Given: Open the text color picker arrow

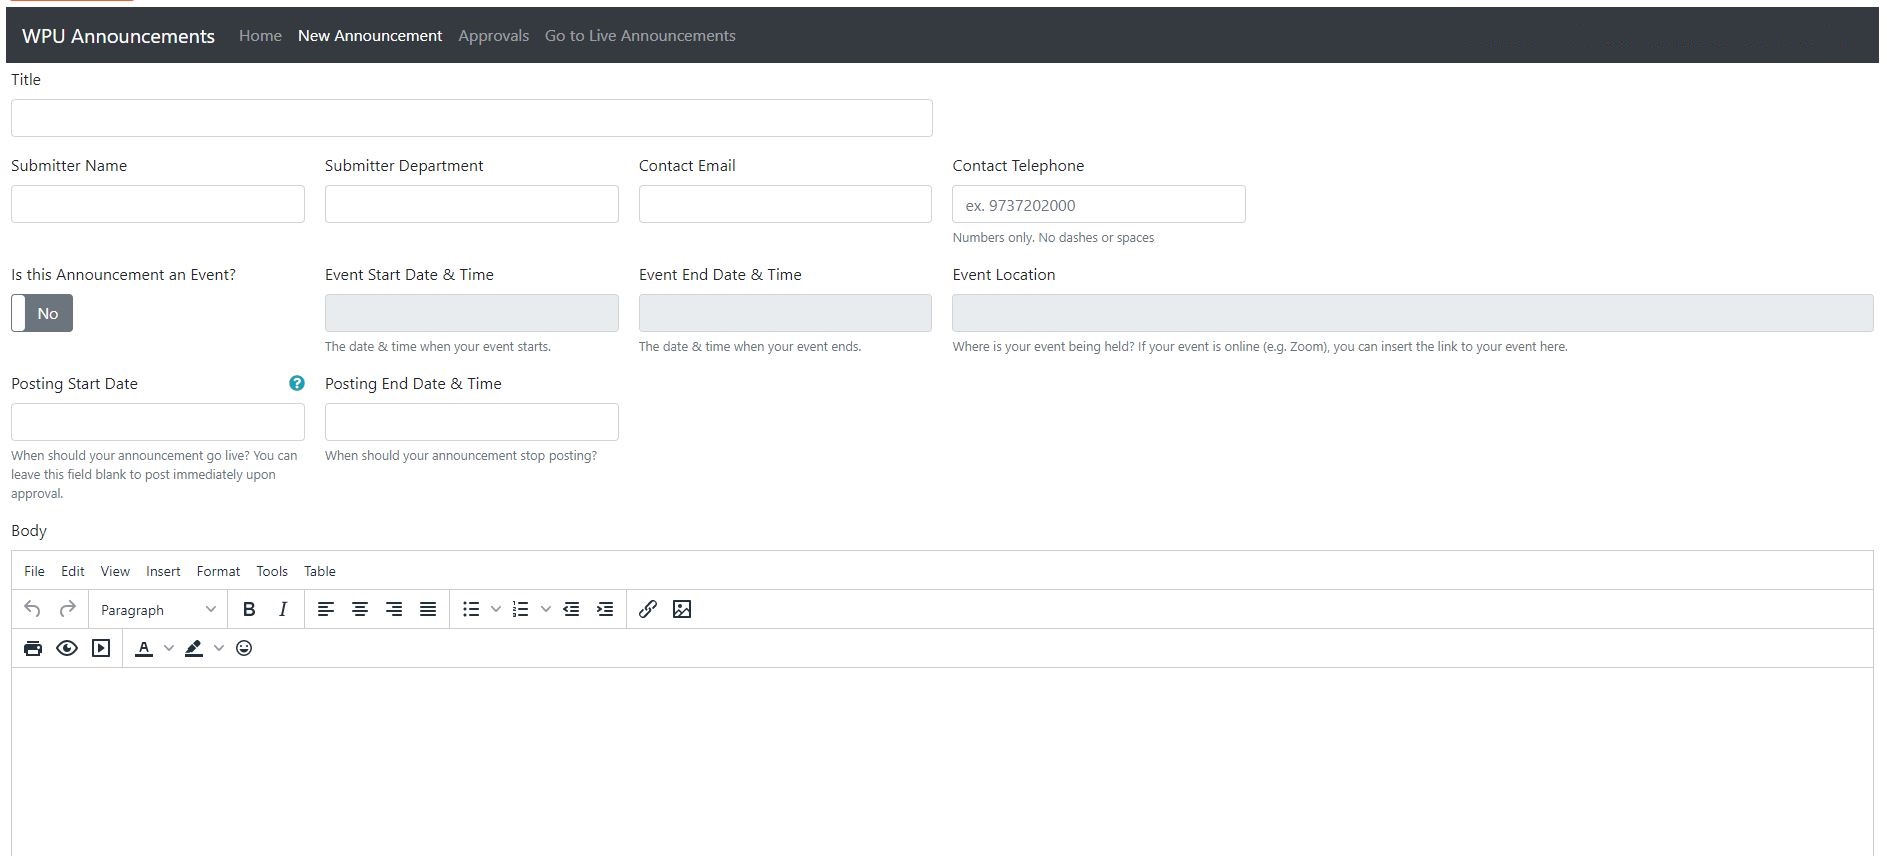Looking at the screenshot, I should [169, 648].
